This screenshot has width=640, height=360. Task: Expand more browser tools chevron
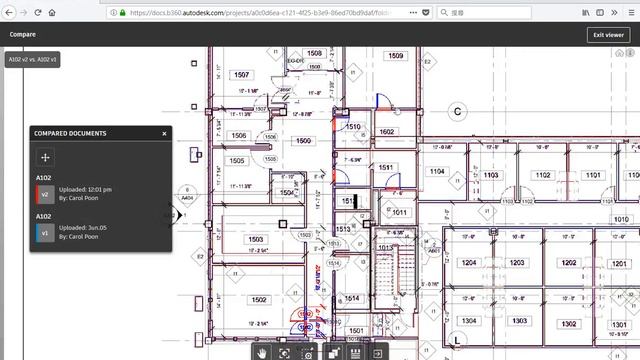click(x=614, y=13)
